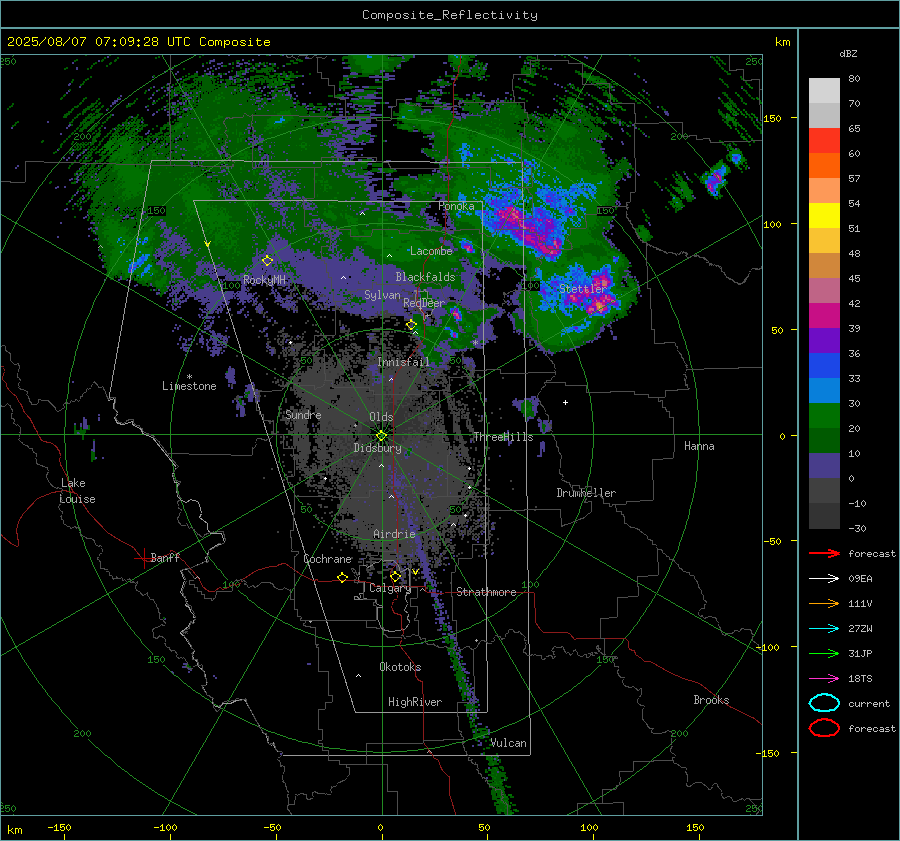Click the Stettler city label
900x841 pixels.
[x=583, y=289]
